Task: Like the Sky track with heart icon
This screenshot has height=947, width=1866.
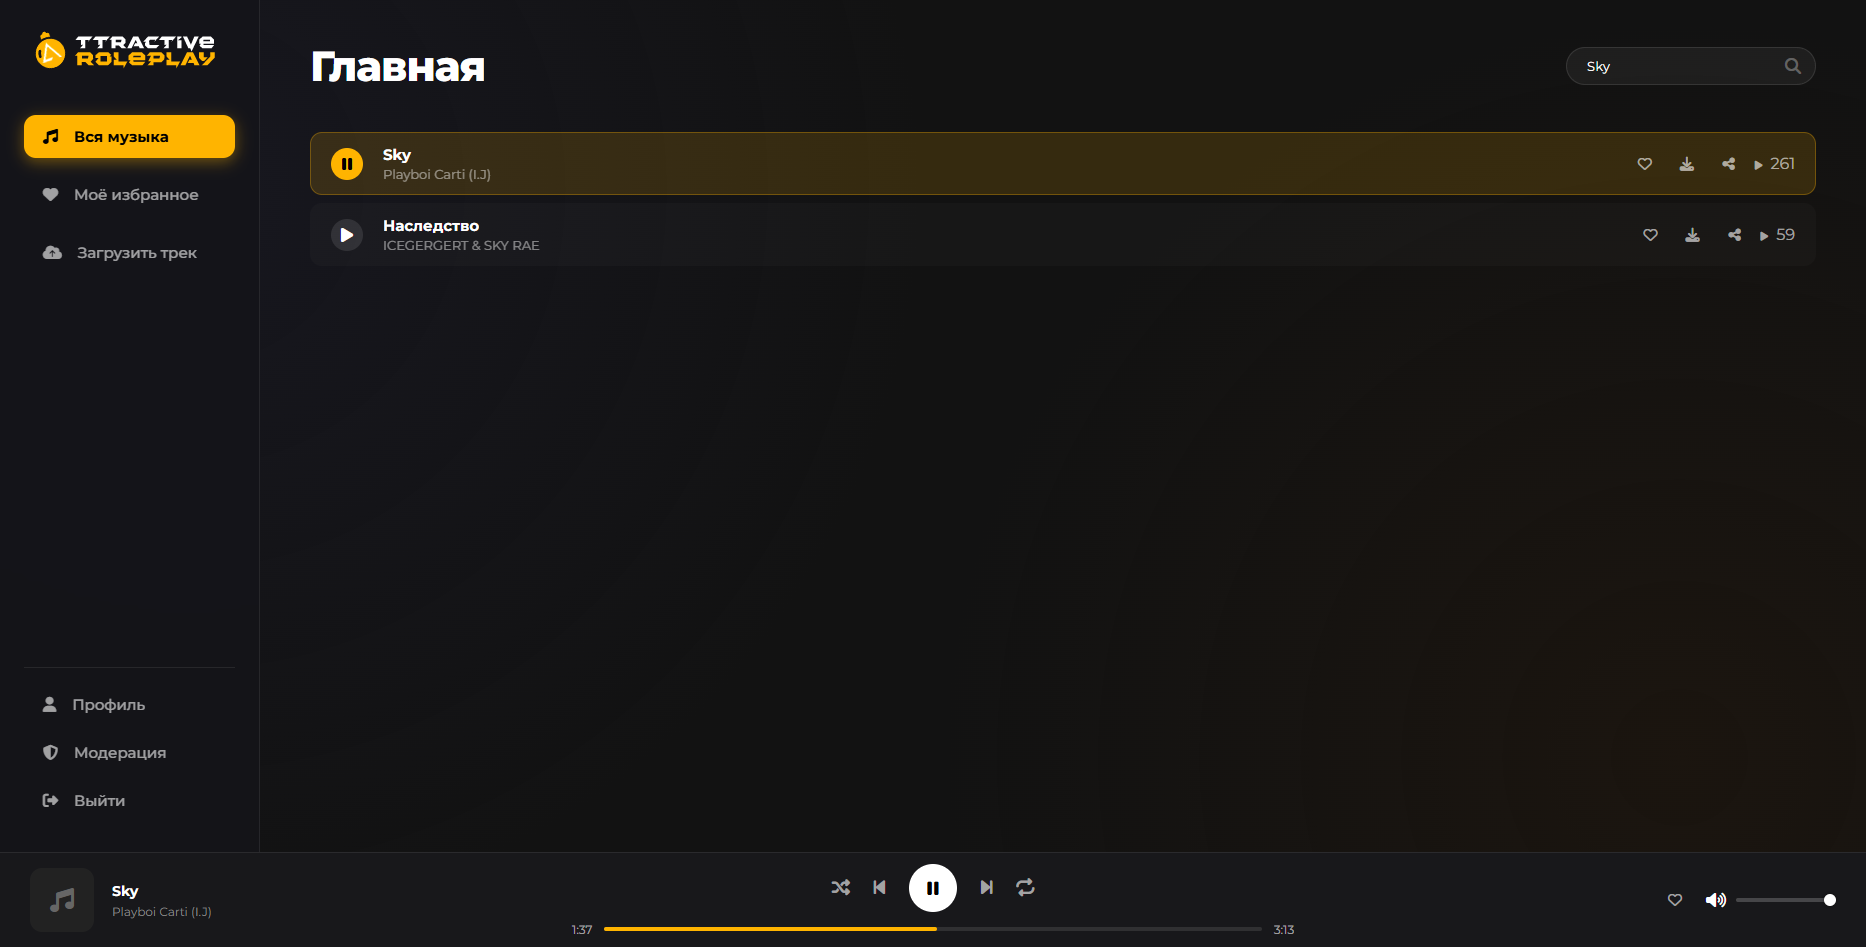Action: point(1645,164)
